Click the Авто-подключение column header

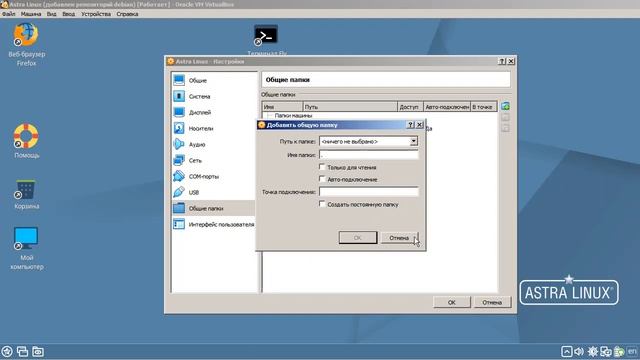pos(447,107)
